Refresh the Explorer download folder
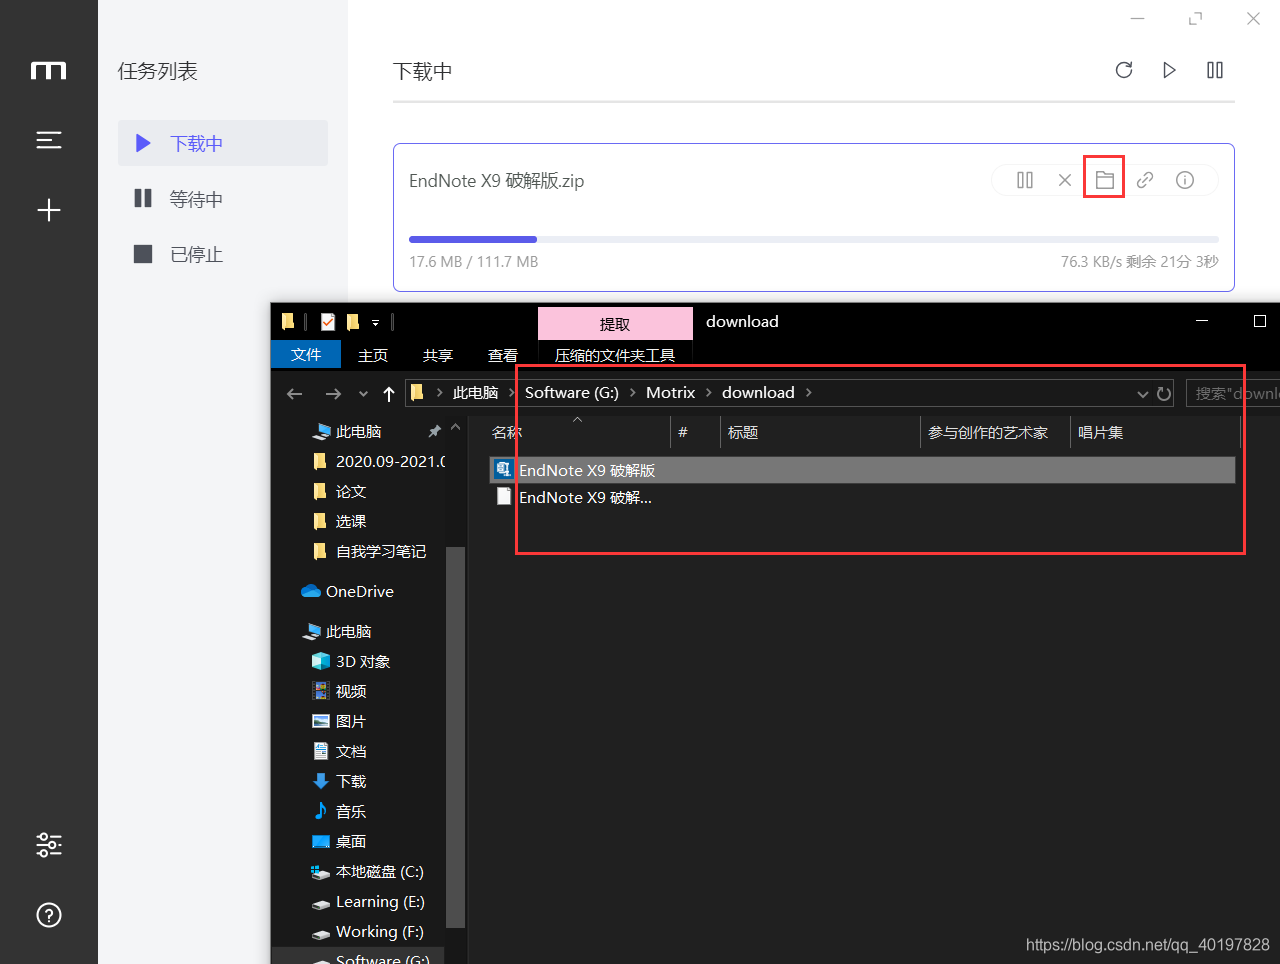 1164,394
